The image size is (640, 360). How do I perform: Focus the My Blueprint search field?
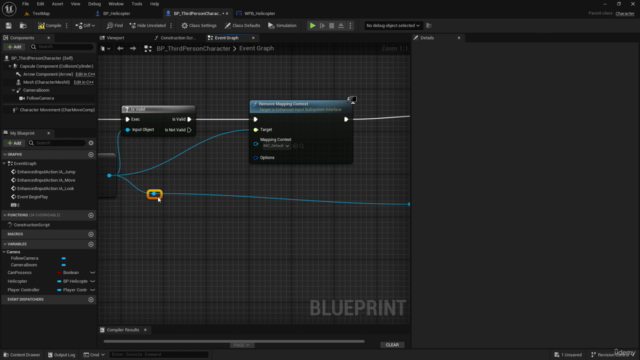[x=57, y=143]
